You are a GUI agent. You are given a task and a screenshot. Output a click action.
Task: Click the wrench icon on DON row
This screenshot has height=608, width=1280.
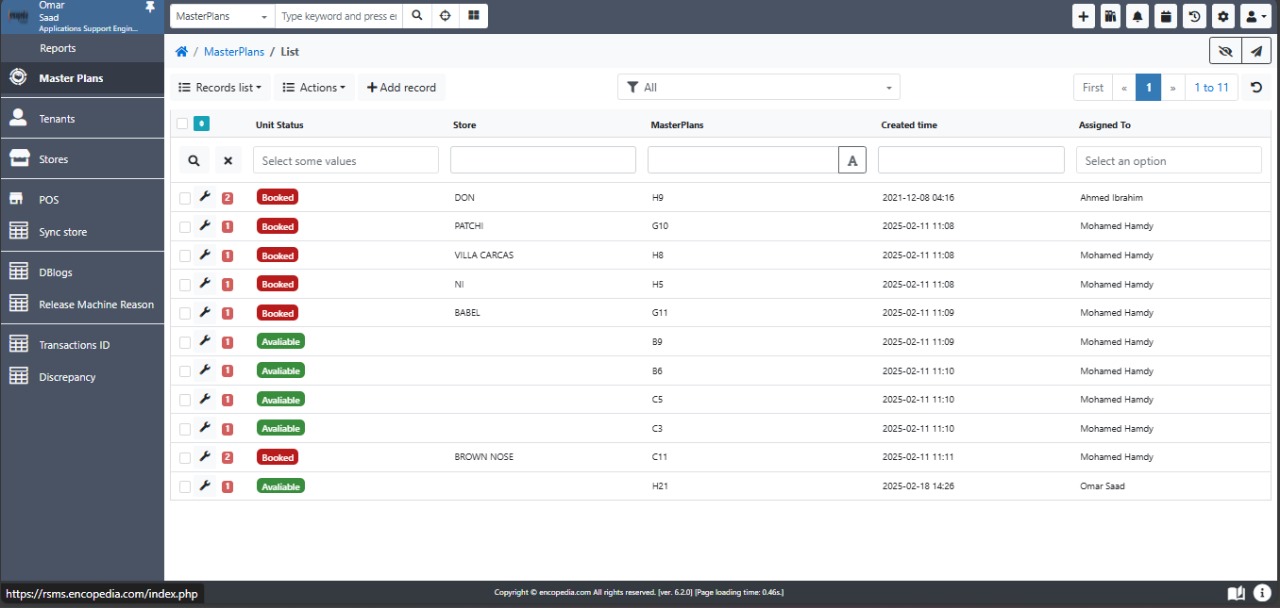tap(205, 197)
